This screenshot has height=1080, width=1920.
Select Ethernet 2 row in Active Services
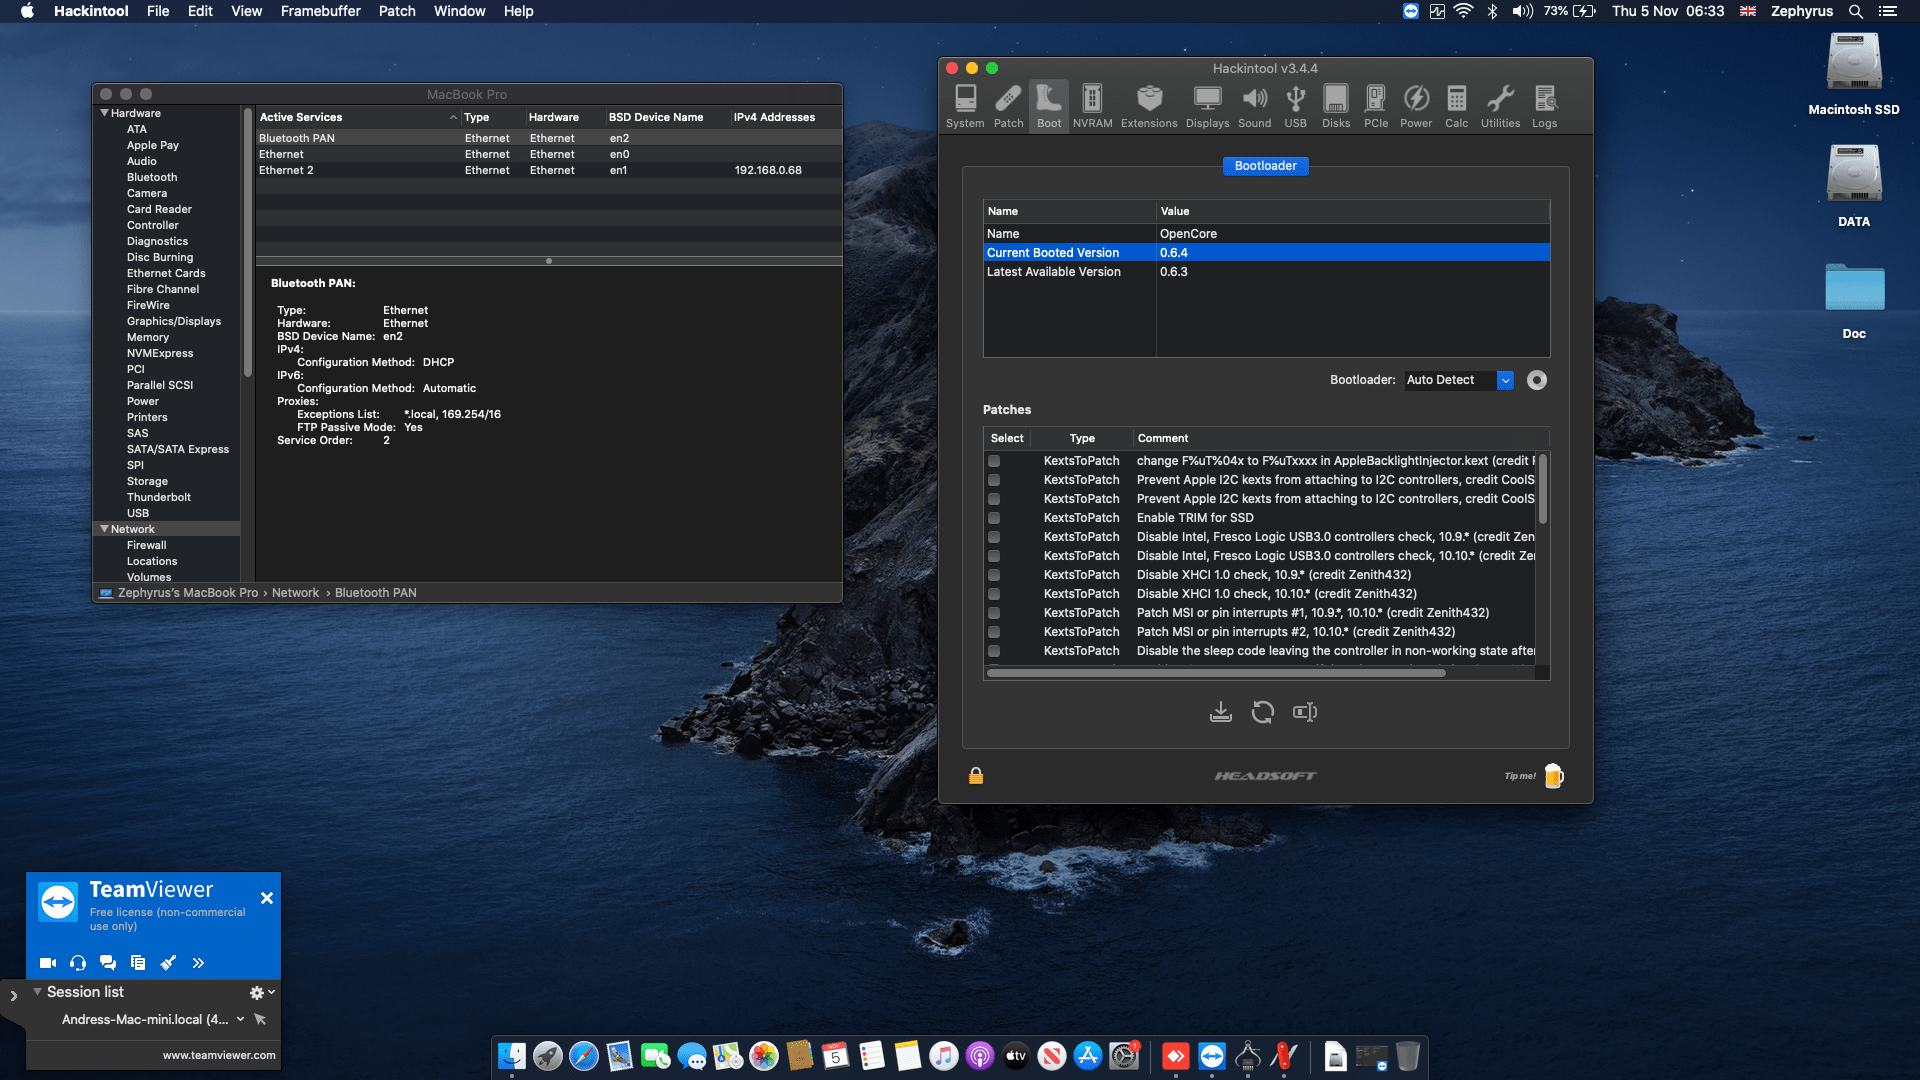coord(548,170)
